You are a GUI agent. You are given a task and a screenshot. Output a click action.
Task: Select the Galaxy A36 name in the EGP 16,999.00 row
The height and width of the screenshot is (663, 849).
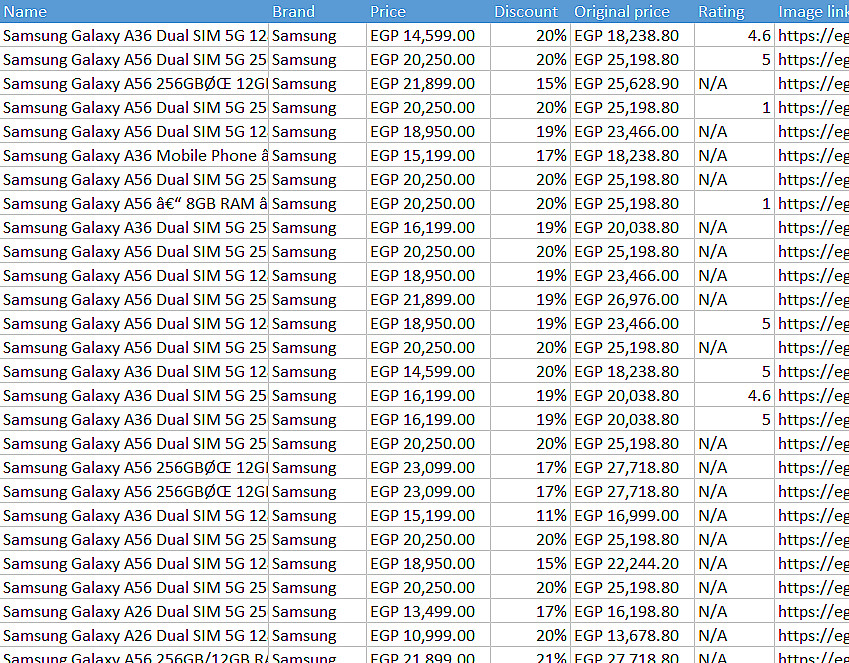[134, 516]
